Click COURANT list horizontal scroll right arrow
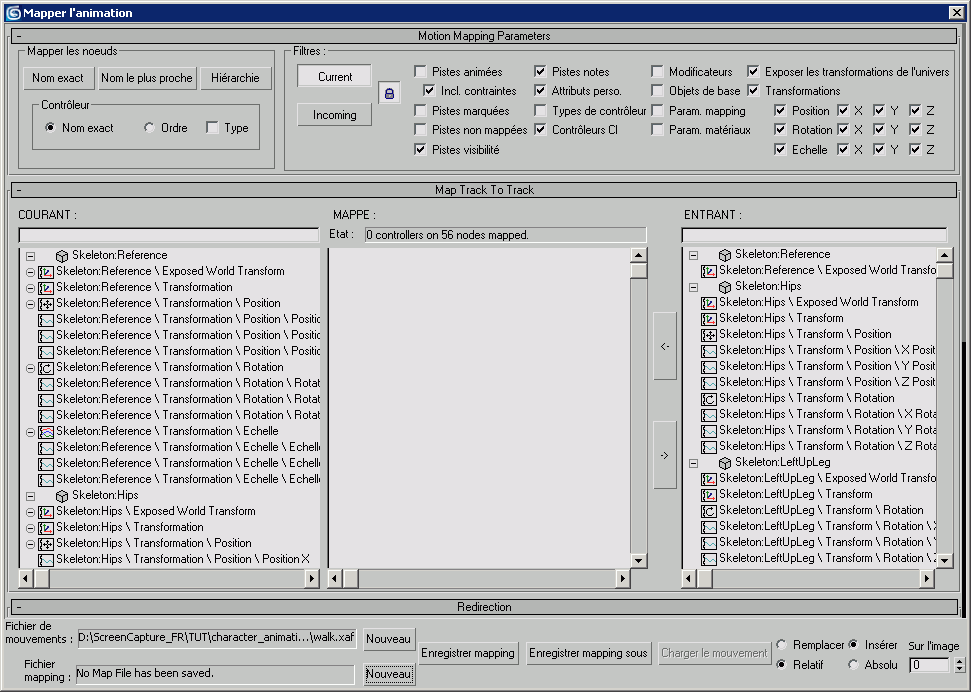 (x=311, y=578)
